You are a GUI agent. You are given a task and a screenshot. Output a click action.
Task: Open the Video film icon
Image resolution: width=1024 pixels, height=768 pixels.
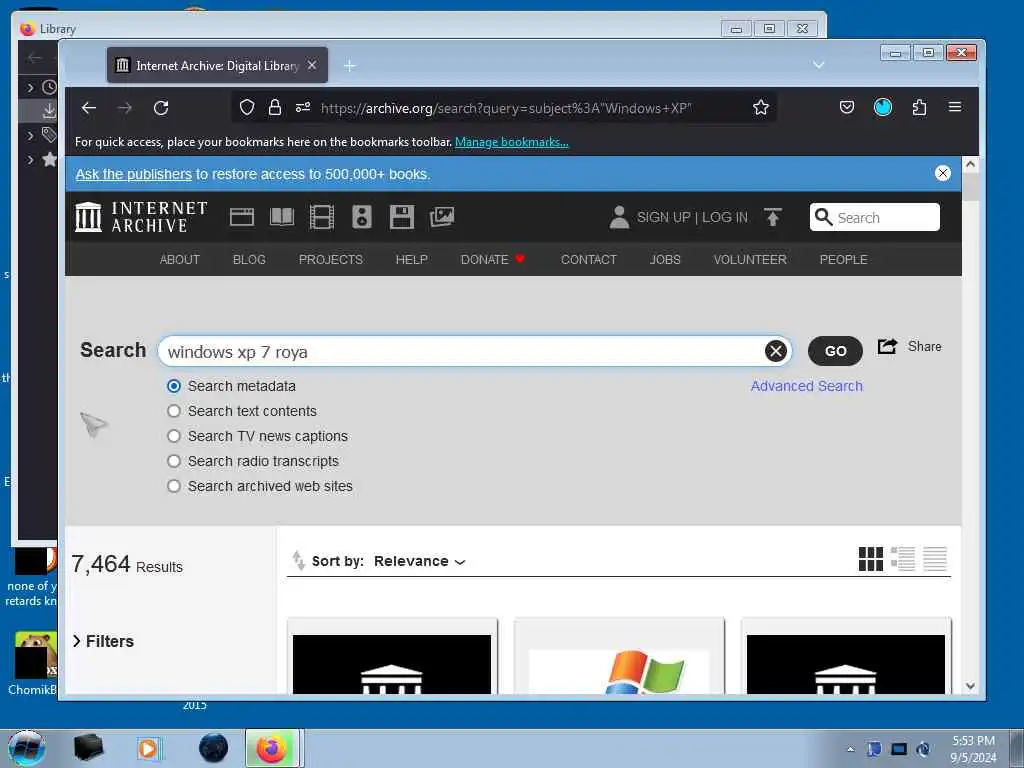(x=321, y=217)
